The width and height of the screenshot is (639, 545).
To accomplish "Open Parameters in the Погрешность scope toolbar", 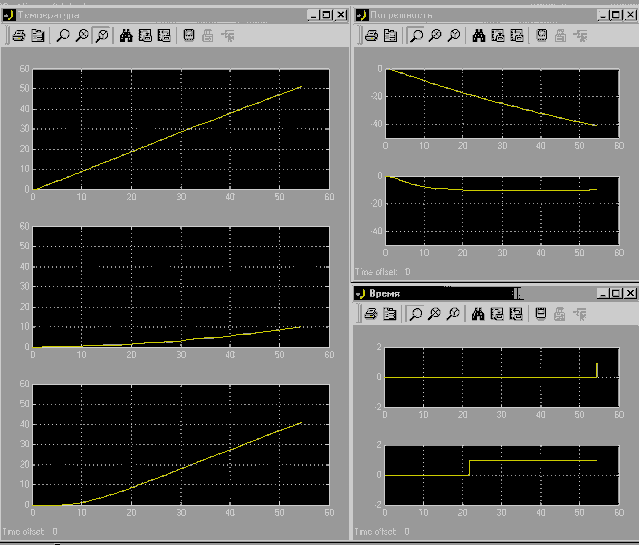I will [x=389, y=36].
